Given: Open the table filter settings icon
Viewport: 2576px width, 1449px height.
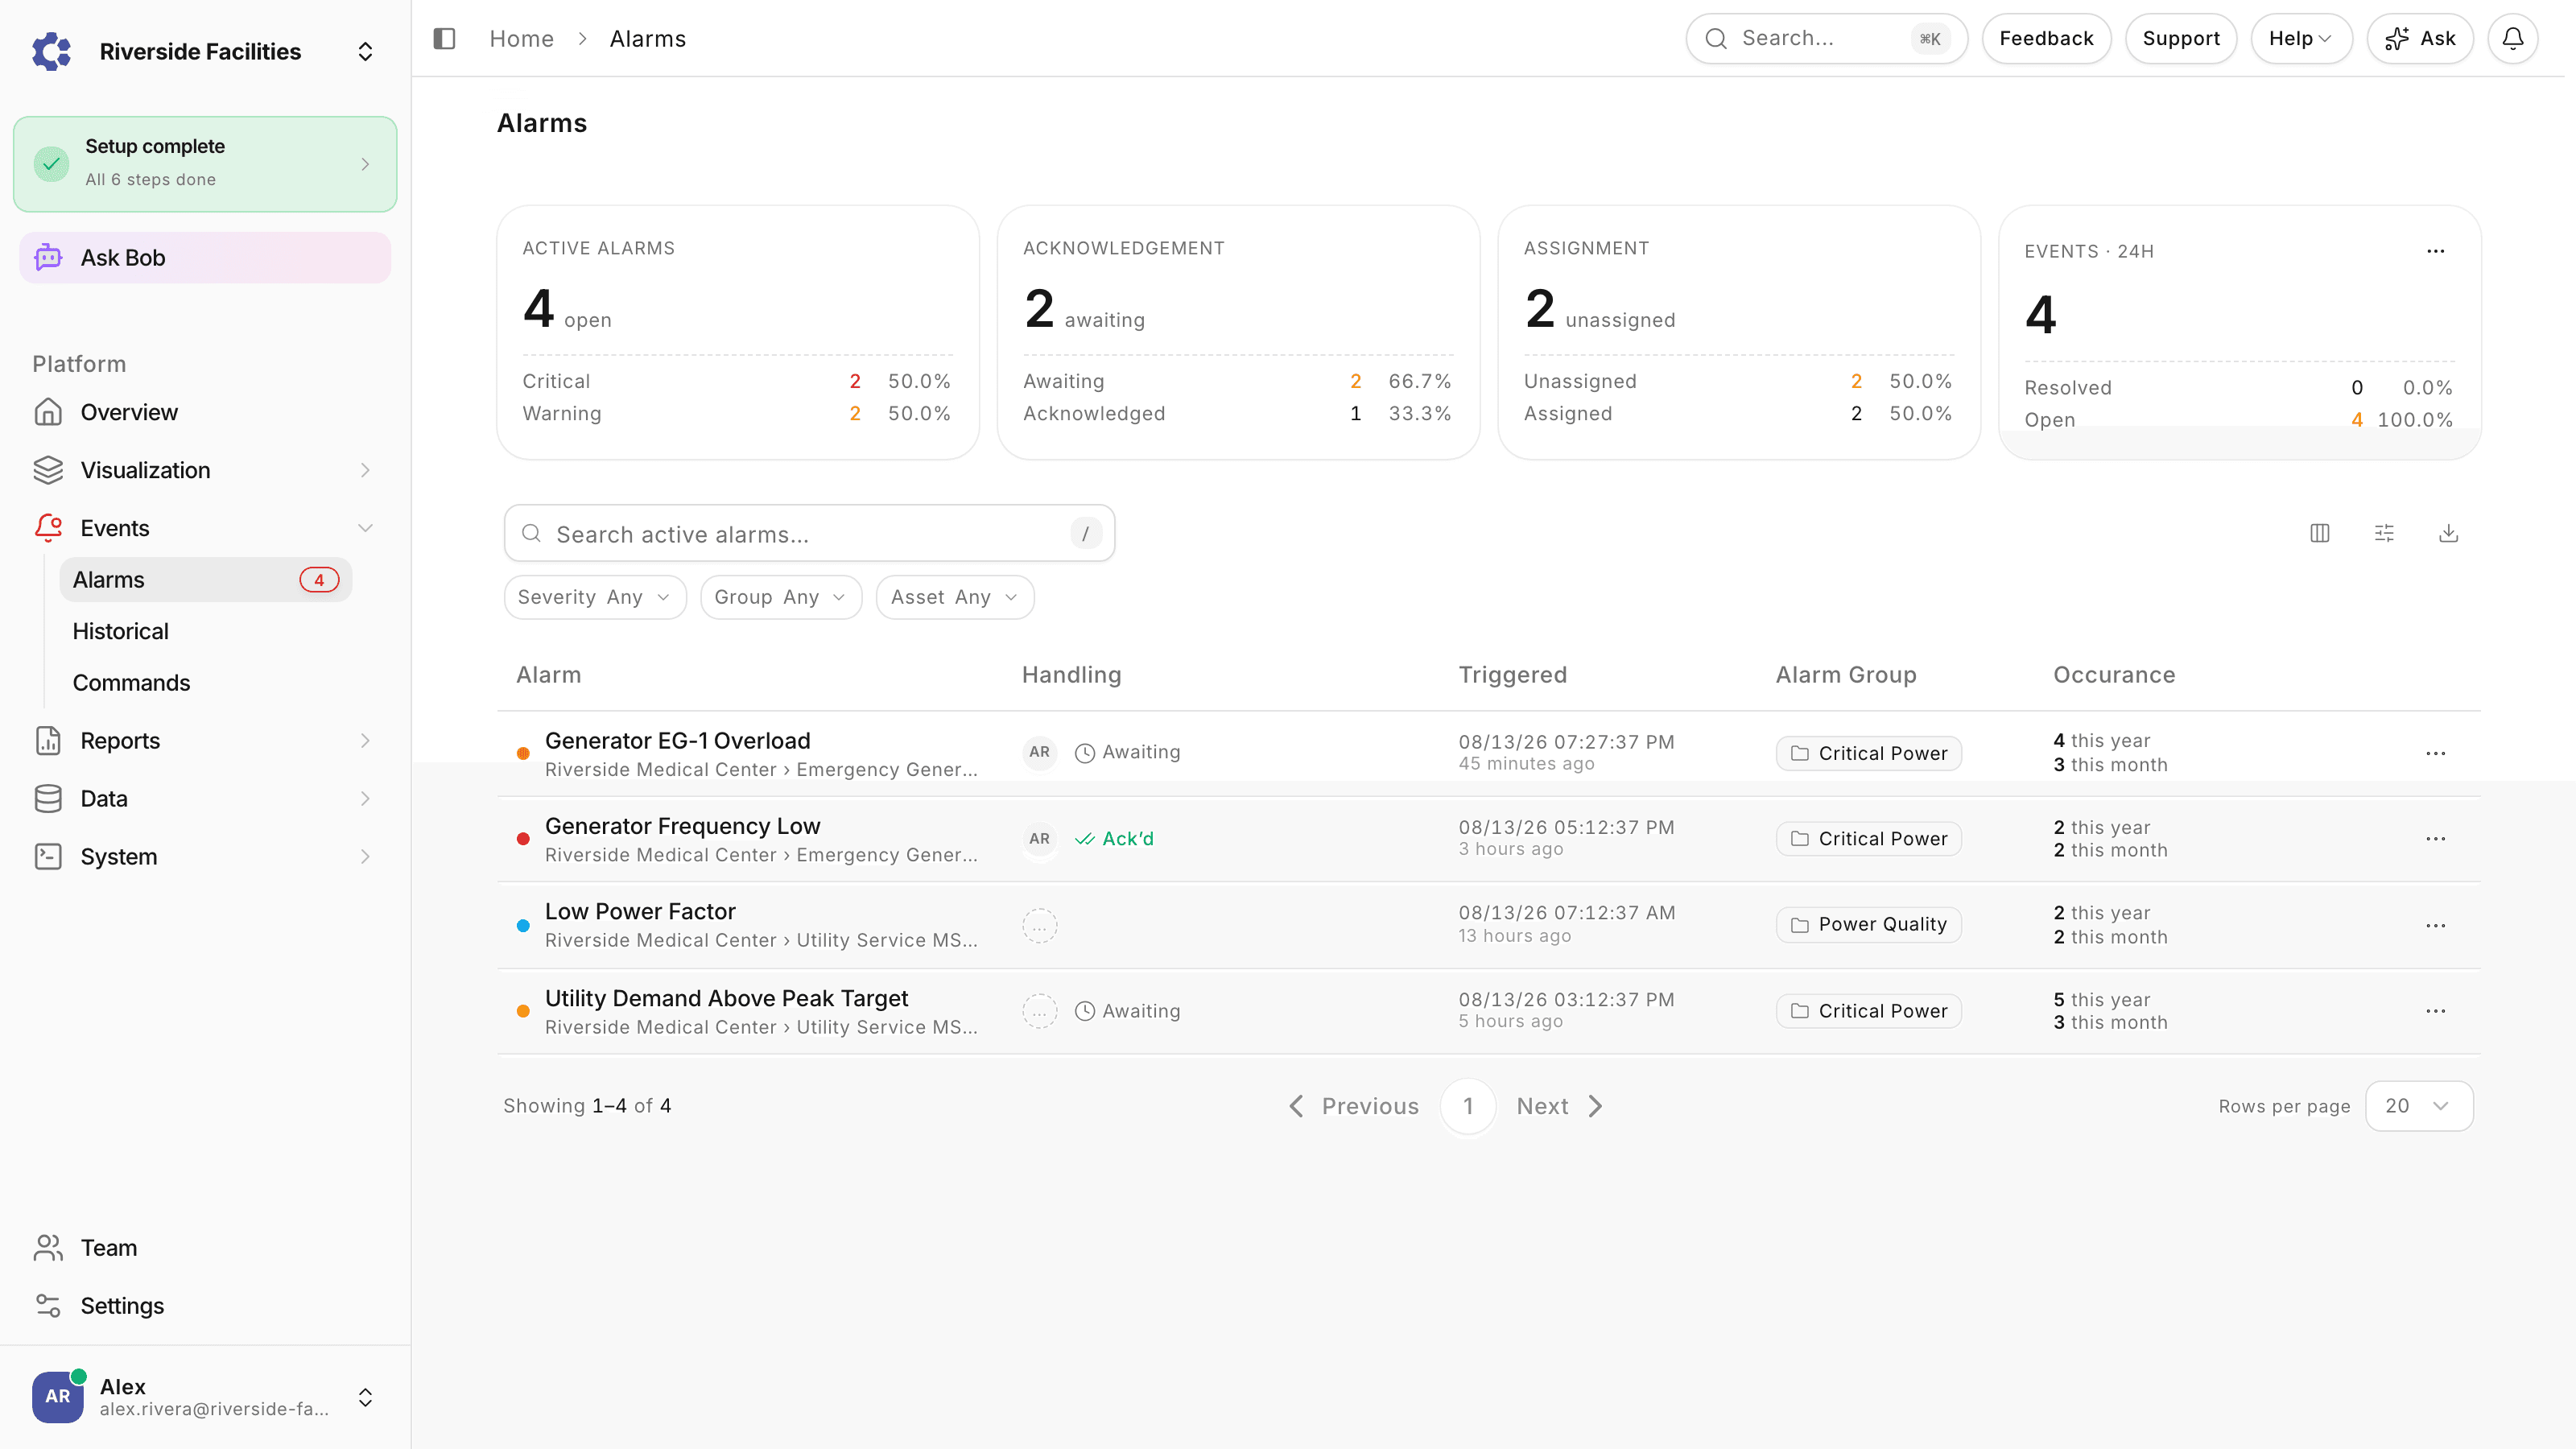Looking at the screenshot, I should (x=2384, y=533).
